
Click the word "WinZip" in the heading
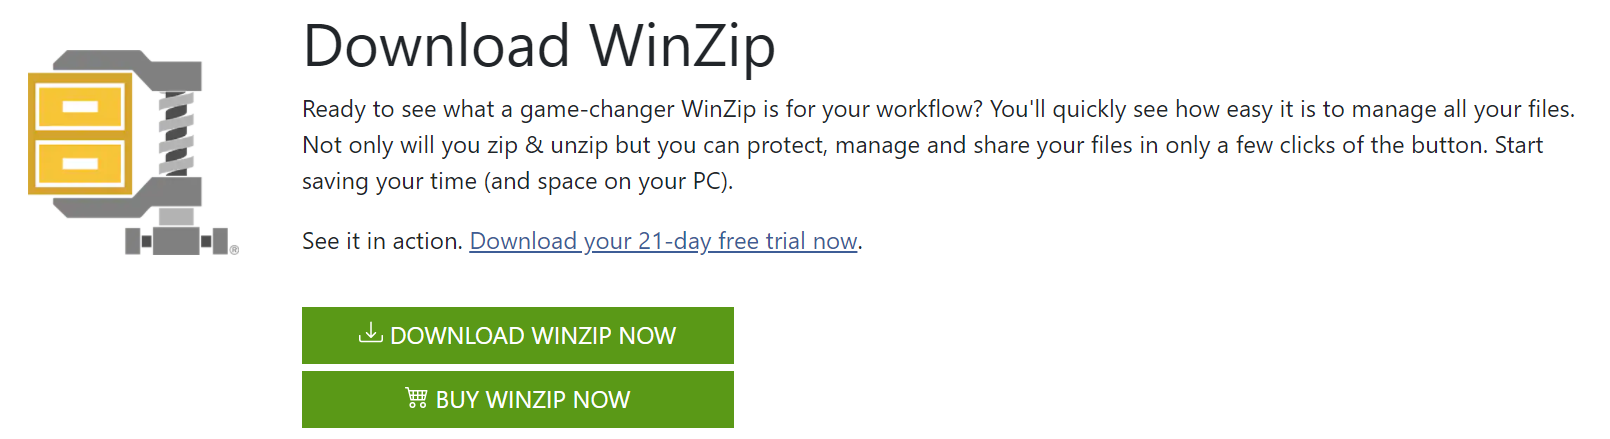pos(682,46)
